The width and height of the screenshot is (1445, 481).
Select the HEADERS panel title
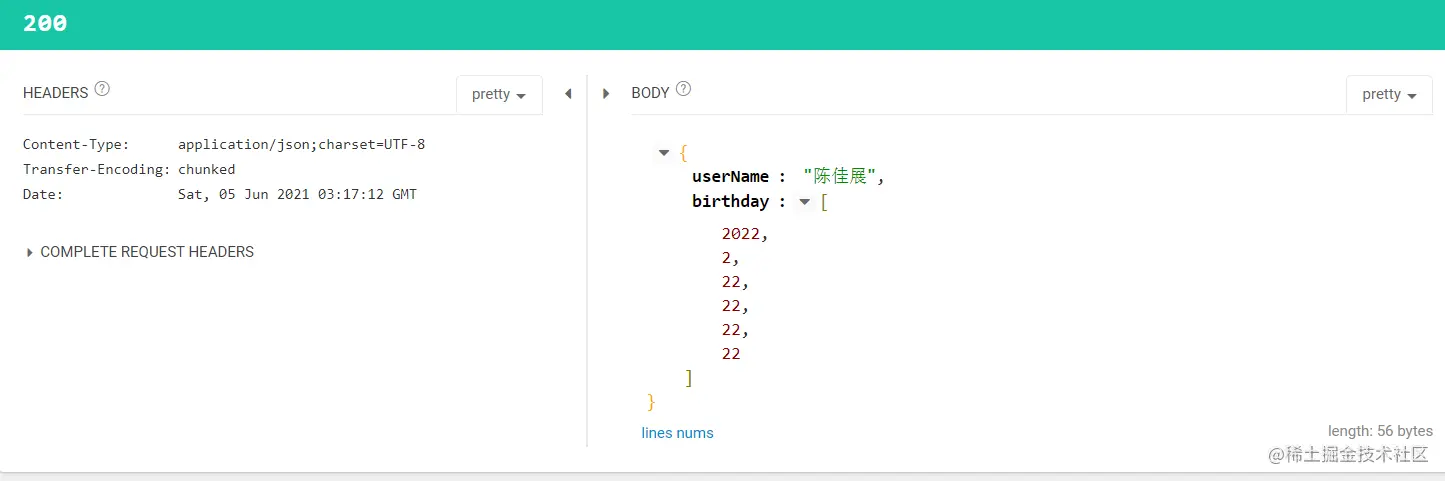point(56,92)
